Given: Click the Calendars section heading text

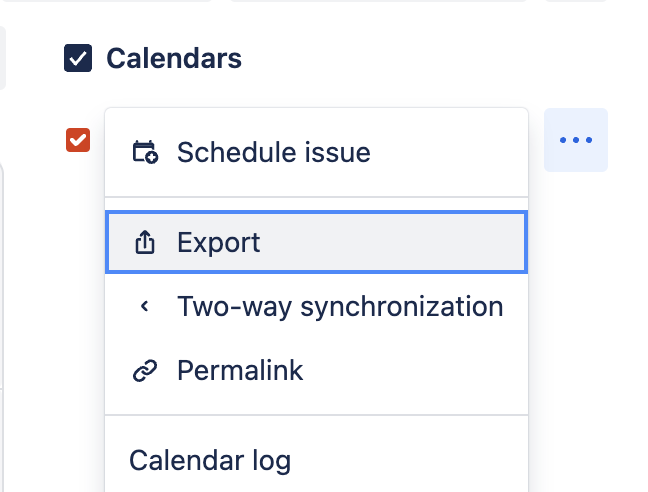Looking at the screenshot, I should click(x=174, y=58).
